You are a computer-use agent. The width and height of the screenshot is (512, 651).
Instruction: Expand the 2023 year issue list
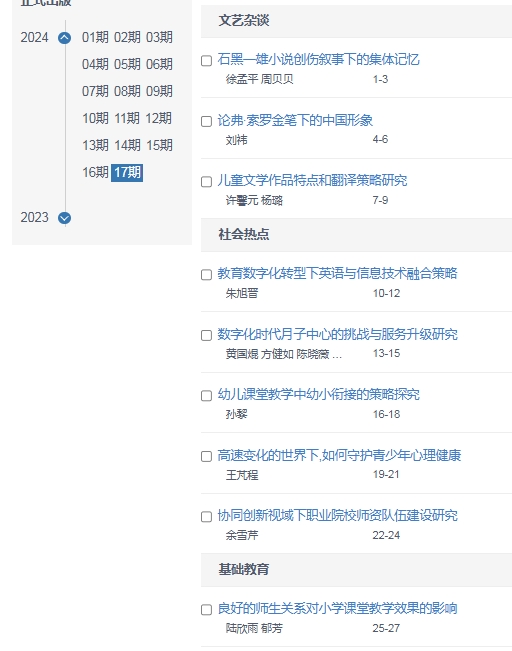tap(64, 218)
